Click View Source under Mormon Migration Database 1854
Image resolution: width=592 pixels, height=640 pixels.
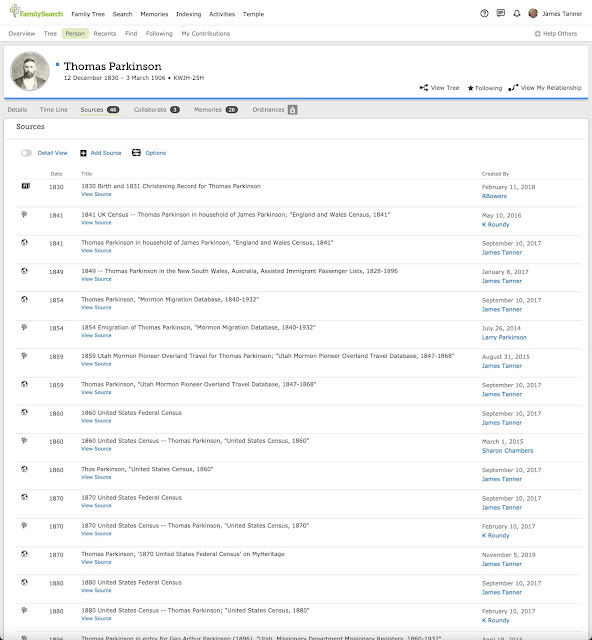coord(96,307)
